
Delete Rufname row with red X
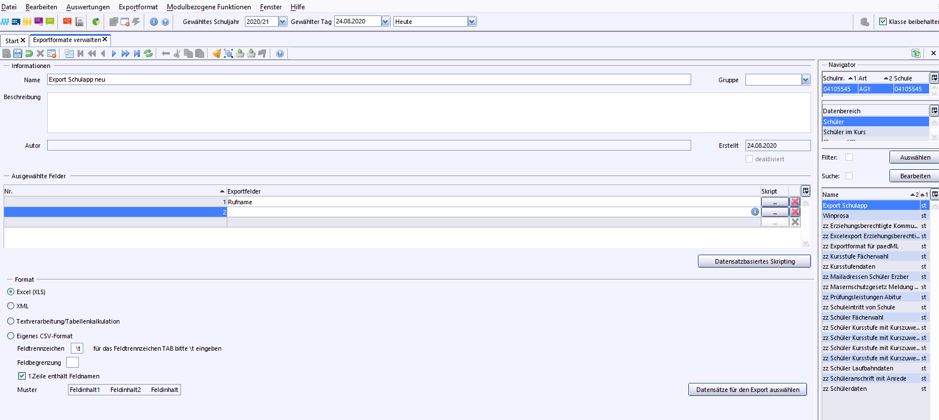(795, 202)
